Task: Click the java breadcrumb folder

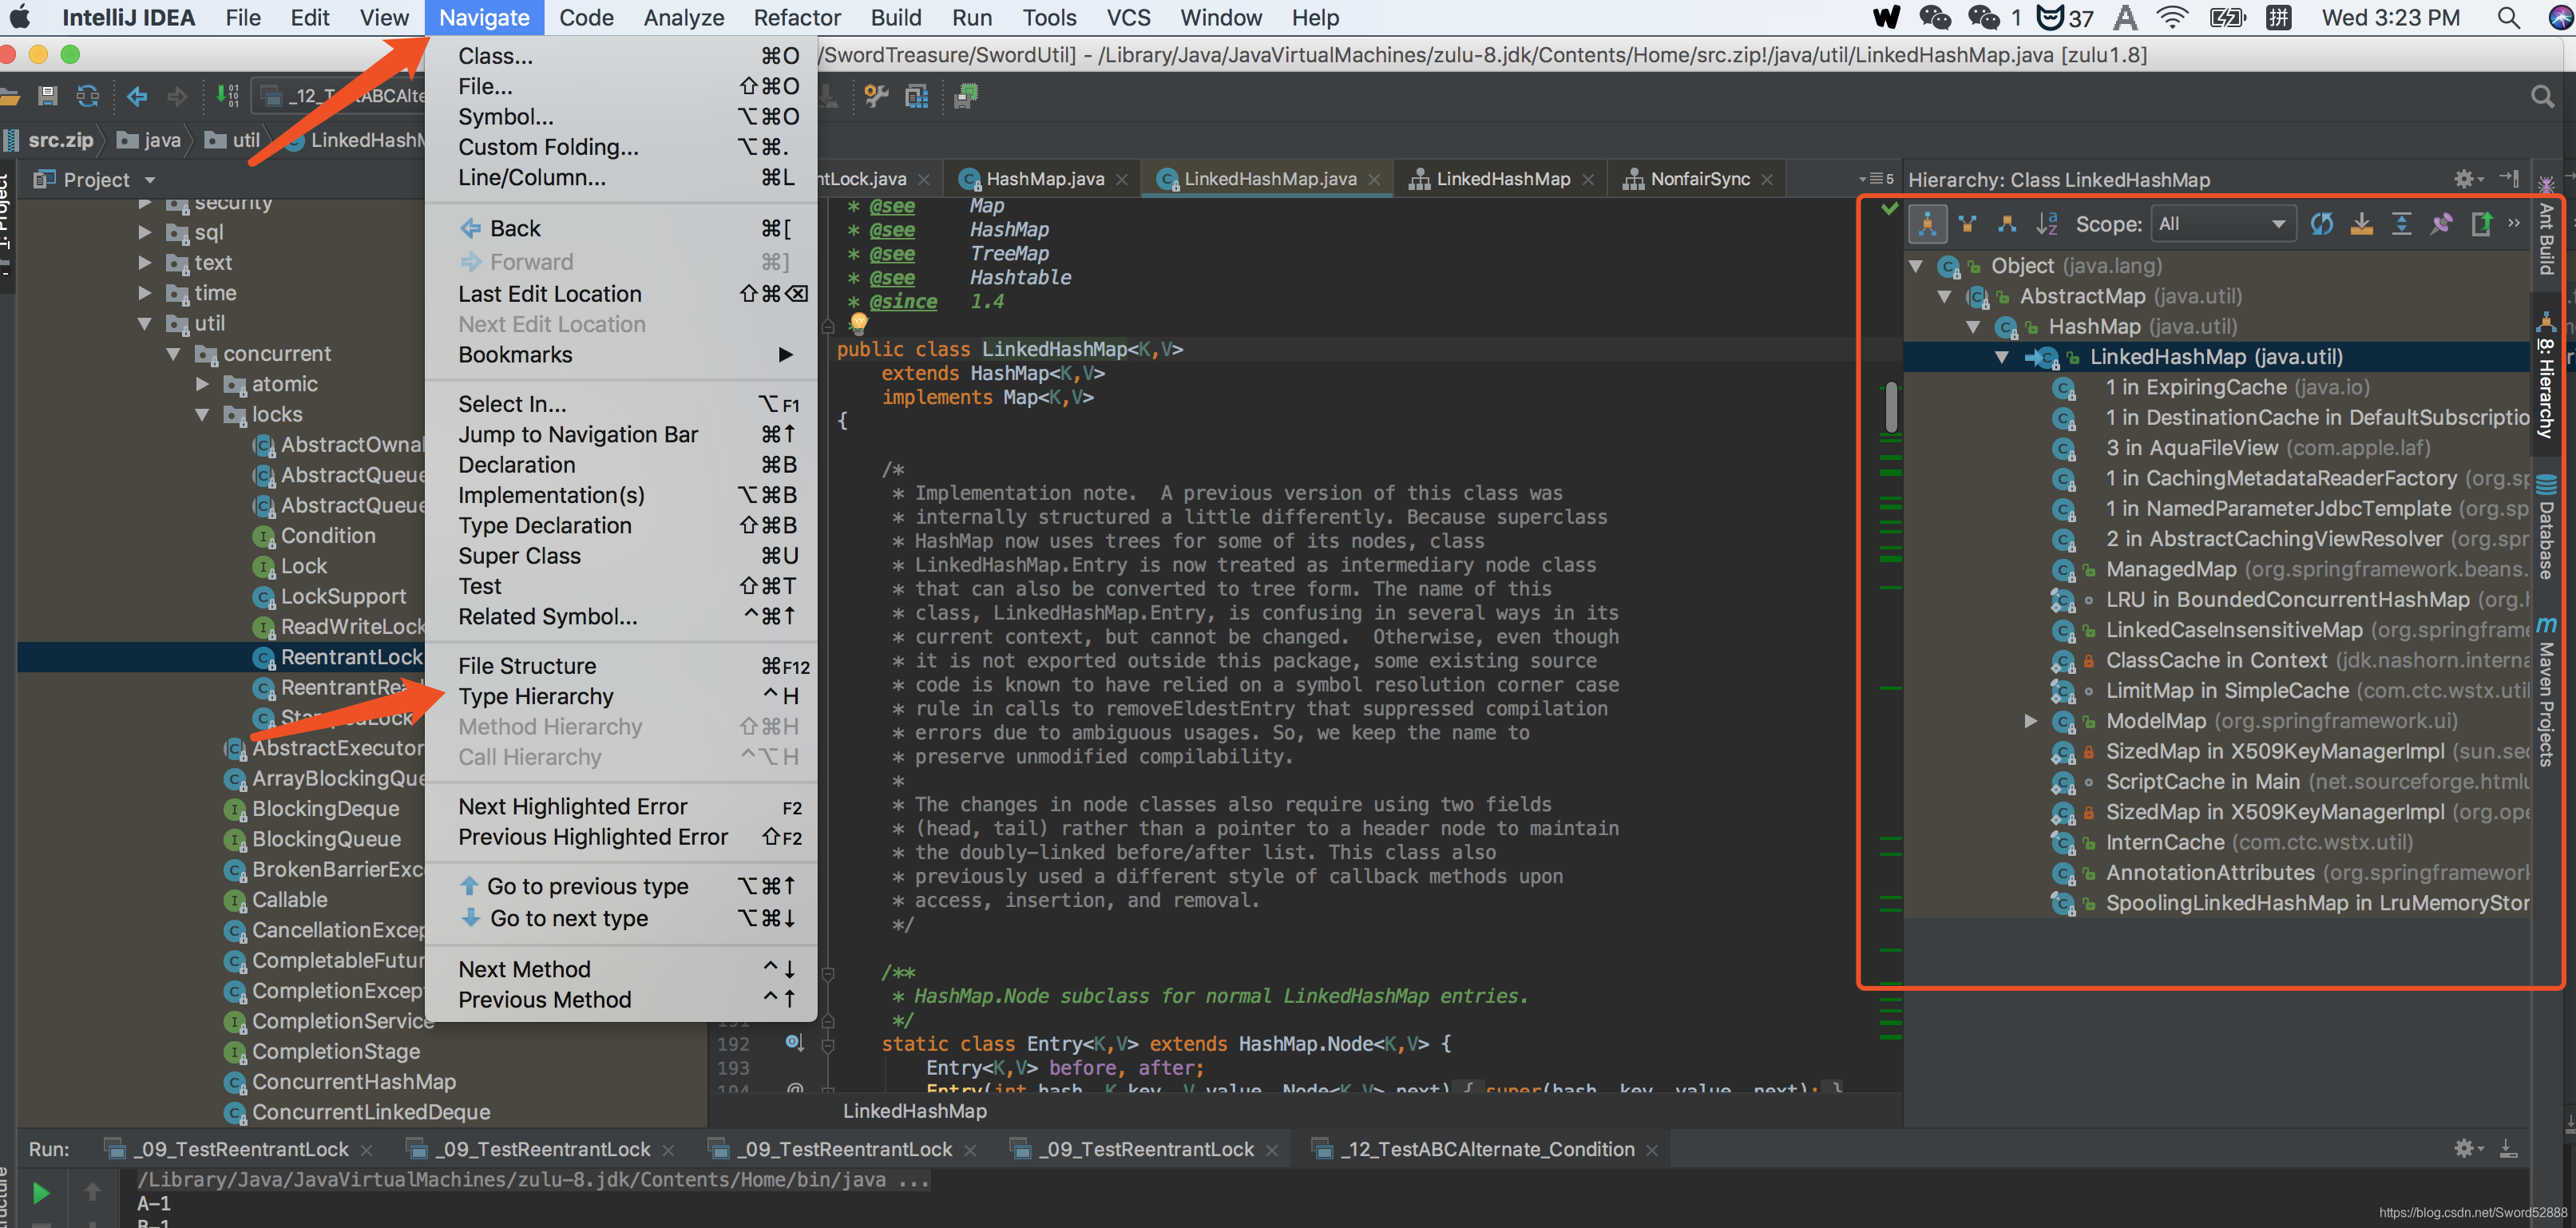Action: [x=148, y=140]
